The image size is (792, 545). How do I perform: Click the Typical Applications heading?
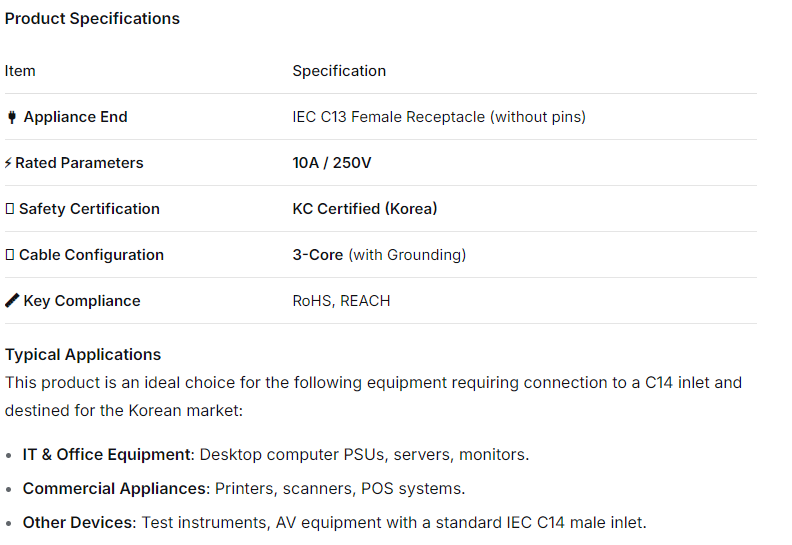coord(83,355)
